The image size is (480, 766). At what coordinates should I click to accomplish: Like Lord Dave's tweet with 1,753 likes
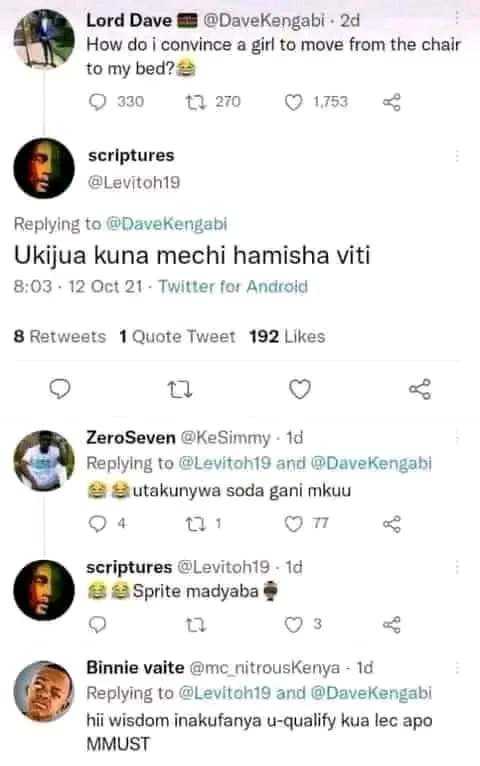(293, 103)
